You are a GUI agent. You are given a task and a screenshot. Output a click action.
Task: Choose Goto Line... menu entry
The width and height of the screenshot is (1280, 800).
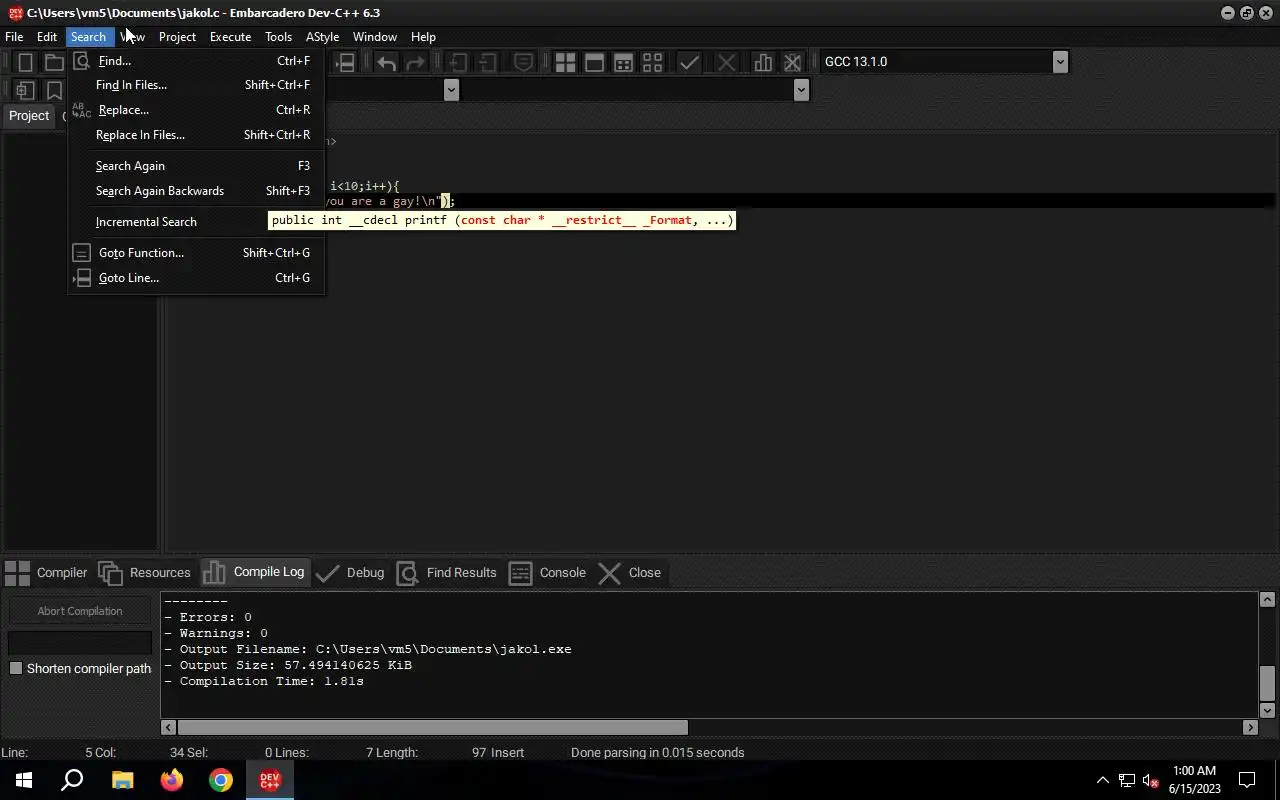[x=196, y=278]
